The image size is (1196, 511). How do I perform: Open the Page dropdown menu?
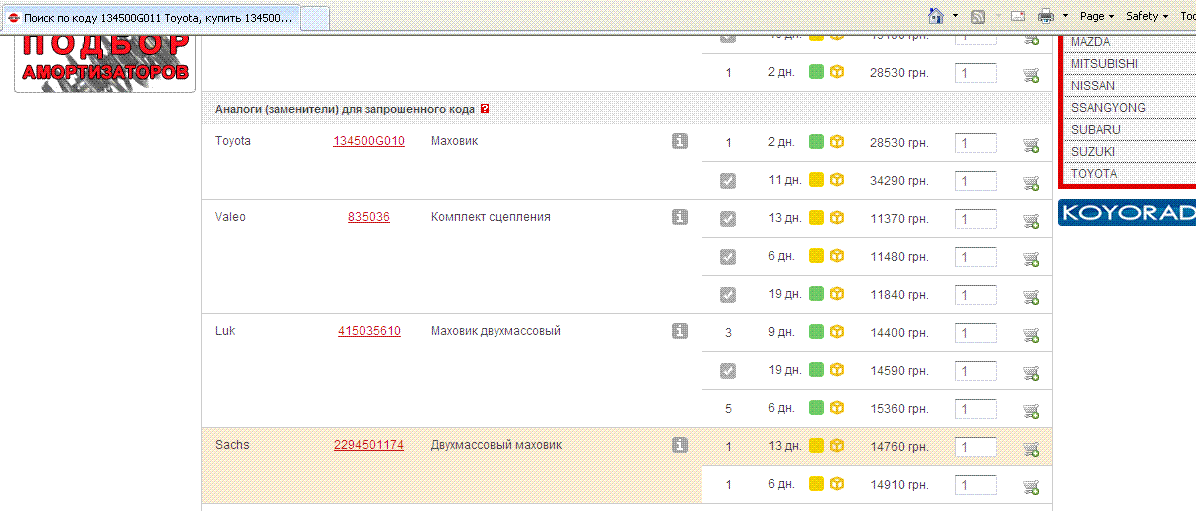pyautogui.click(x=1097, y=16)
